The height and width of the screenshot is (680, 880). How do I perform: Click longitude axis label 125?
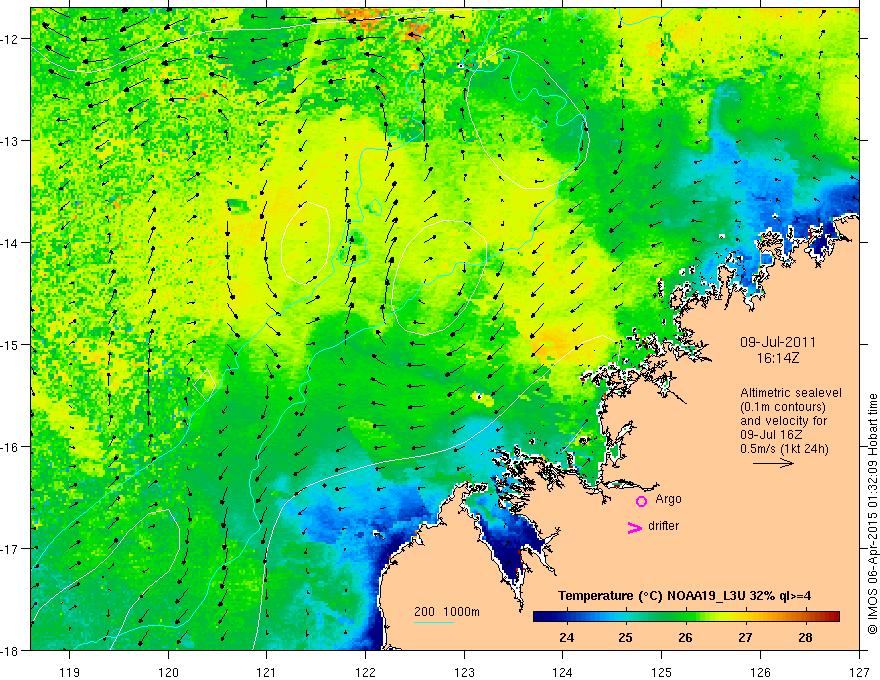pos(662,673)
